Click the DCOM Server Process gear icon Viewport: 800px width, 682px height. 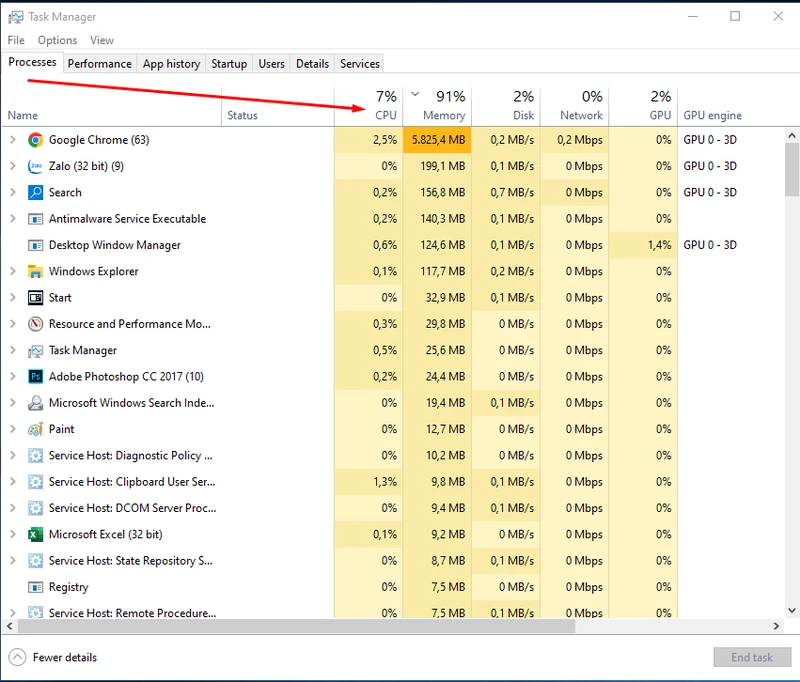tap(35, 508)
